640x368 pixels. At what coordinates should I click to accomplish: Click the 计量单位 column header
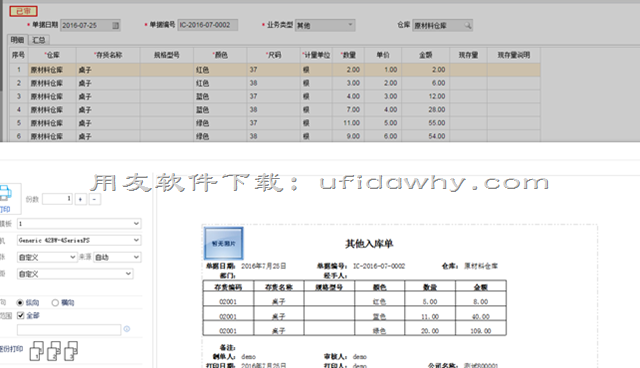[316, 55]
